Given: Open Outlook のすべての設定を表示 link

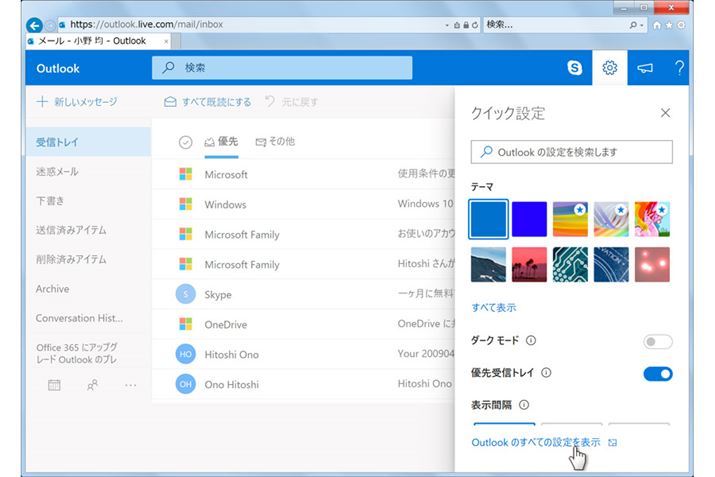Looking at the screenshot, I should point(536,441).
